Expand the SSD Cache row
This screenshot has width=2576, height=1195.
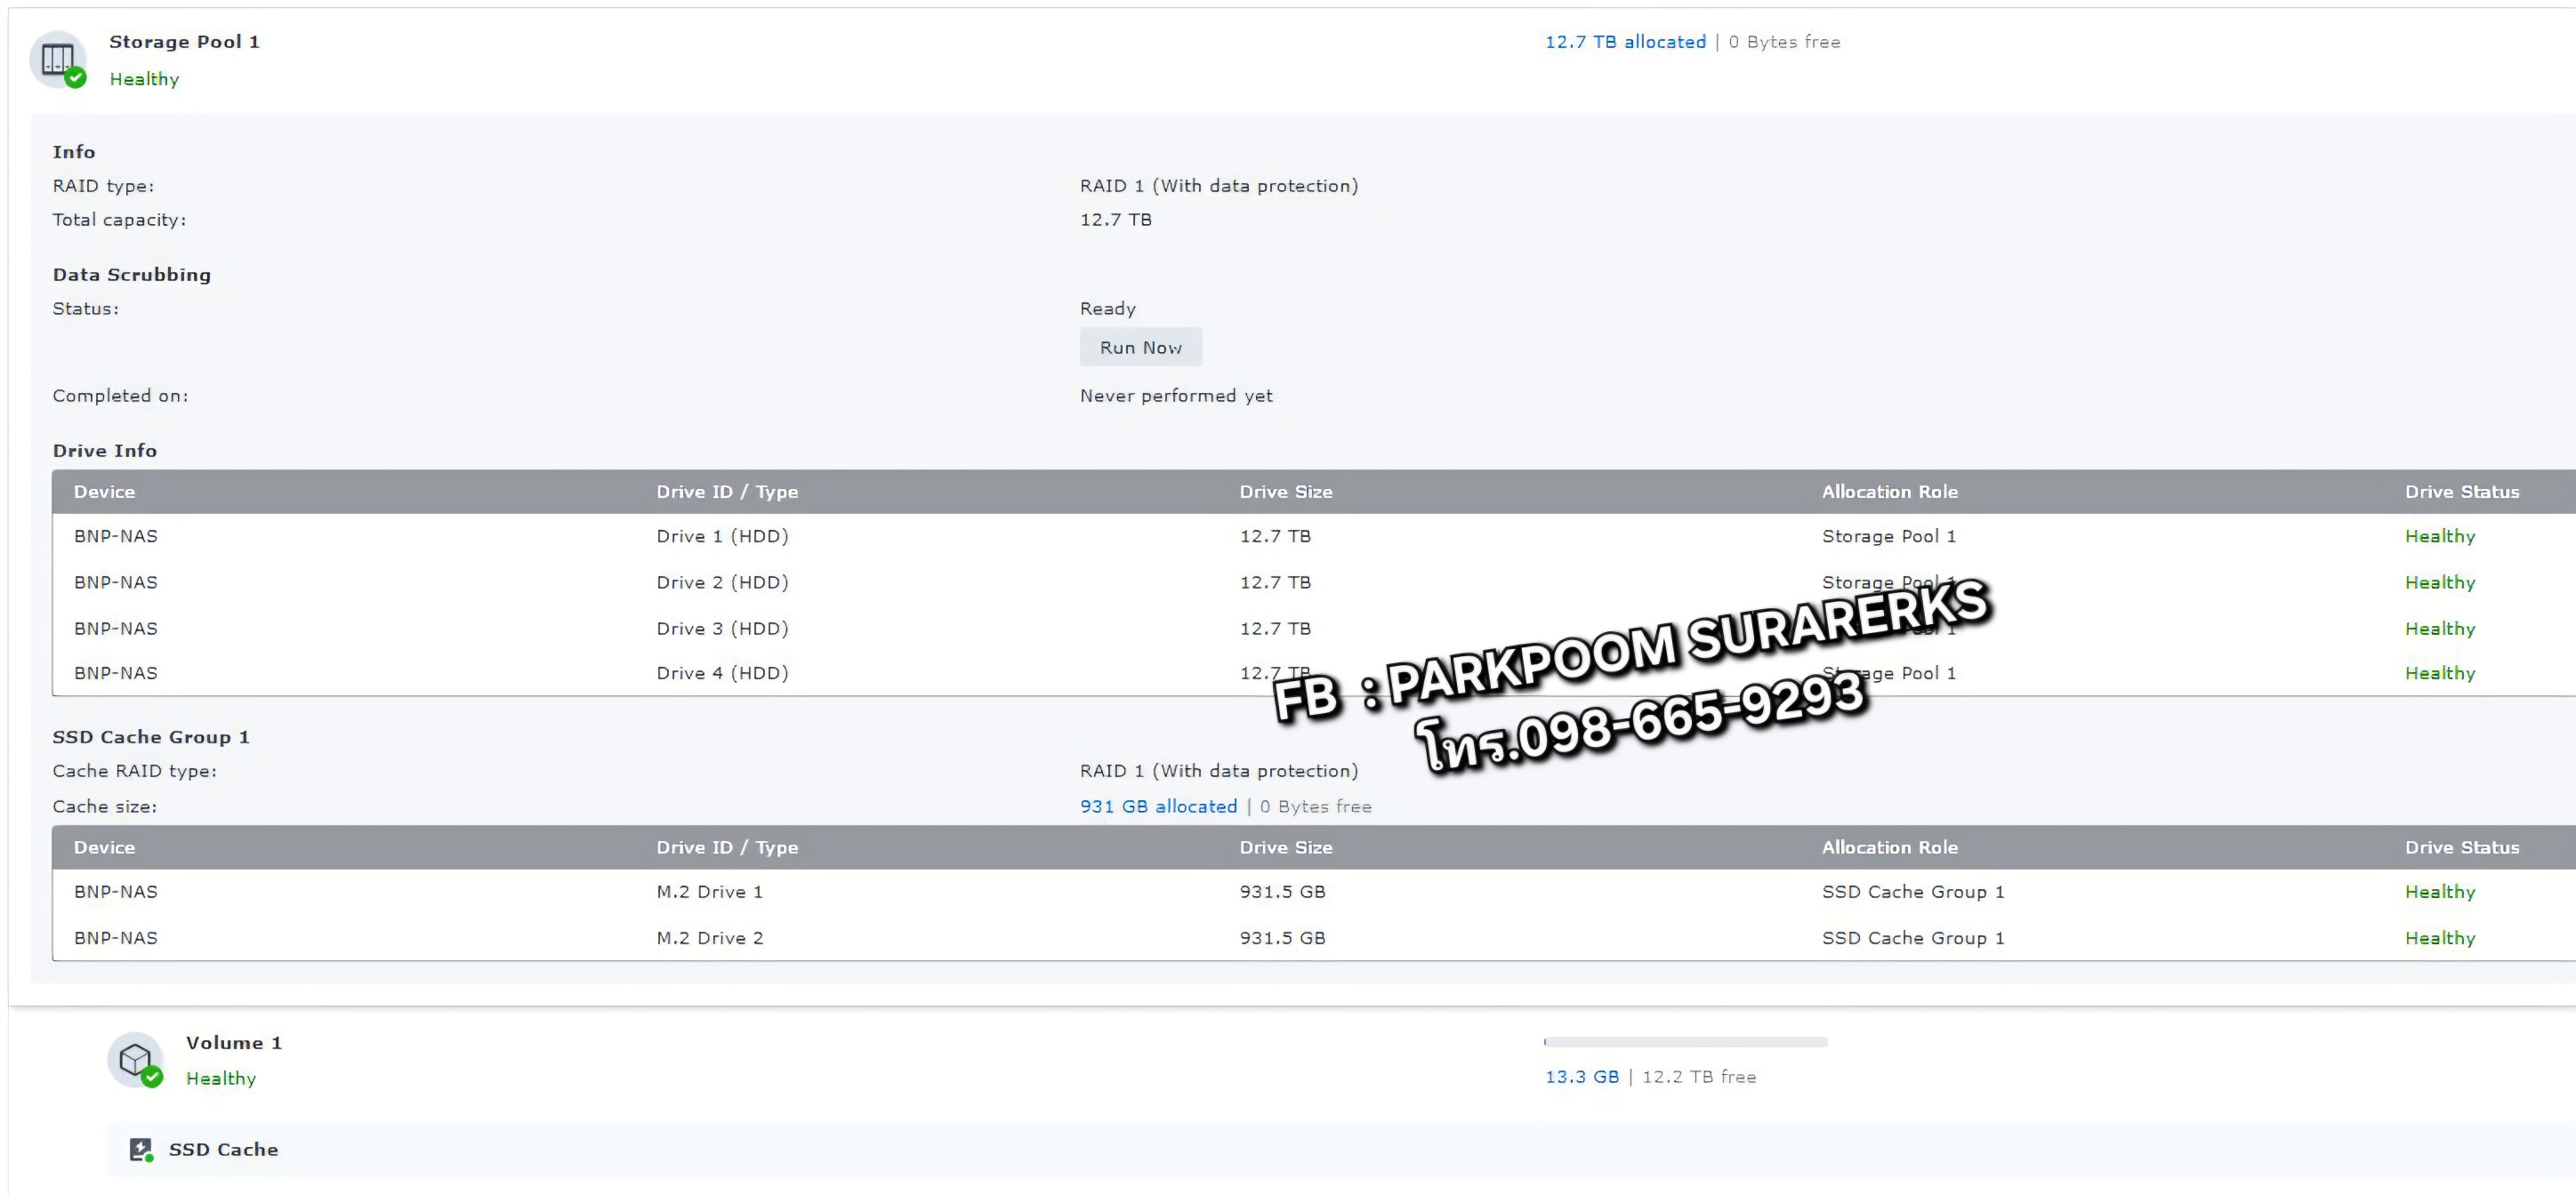pos(223,1149)
